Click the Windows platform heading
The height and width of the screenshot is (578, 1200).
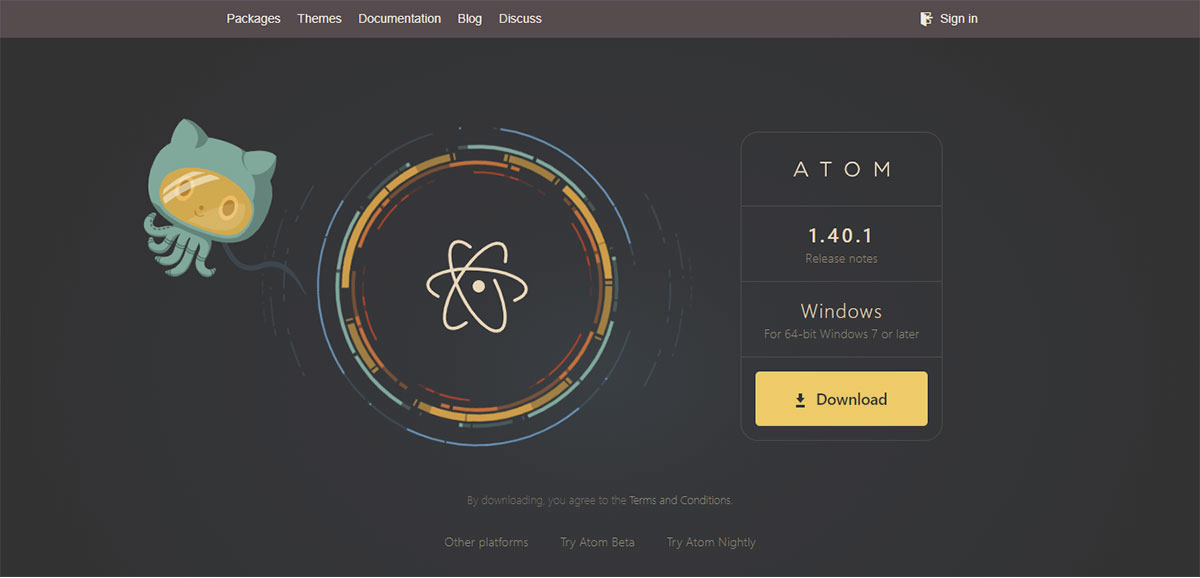click(841, 311)
